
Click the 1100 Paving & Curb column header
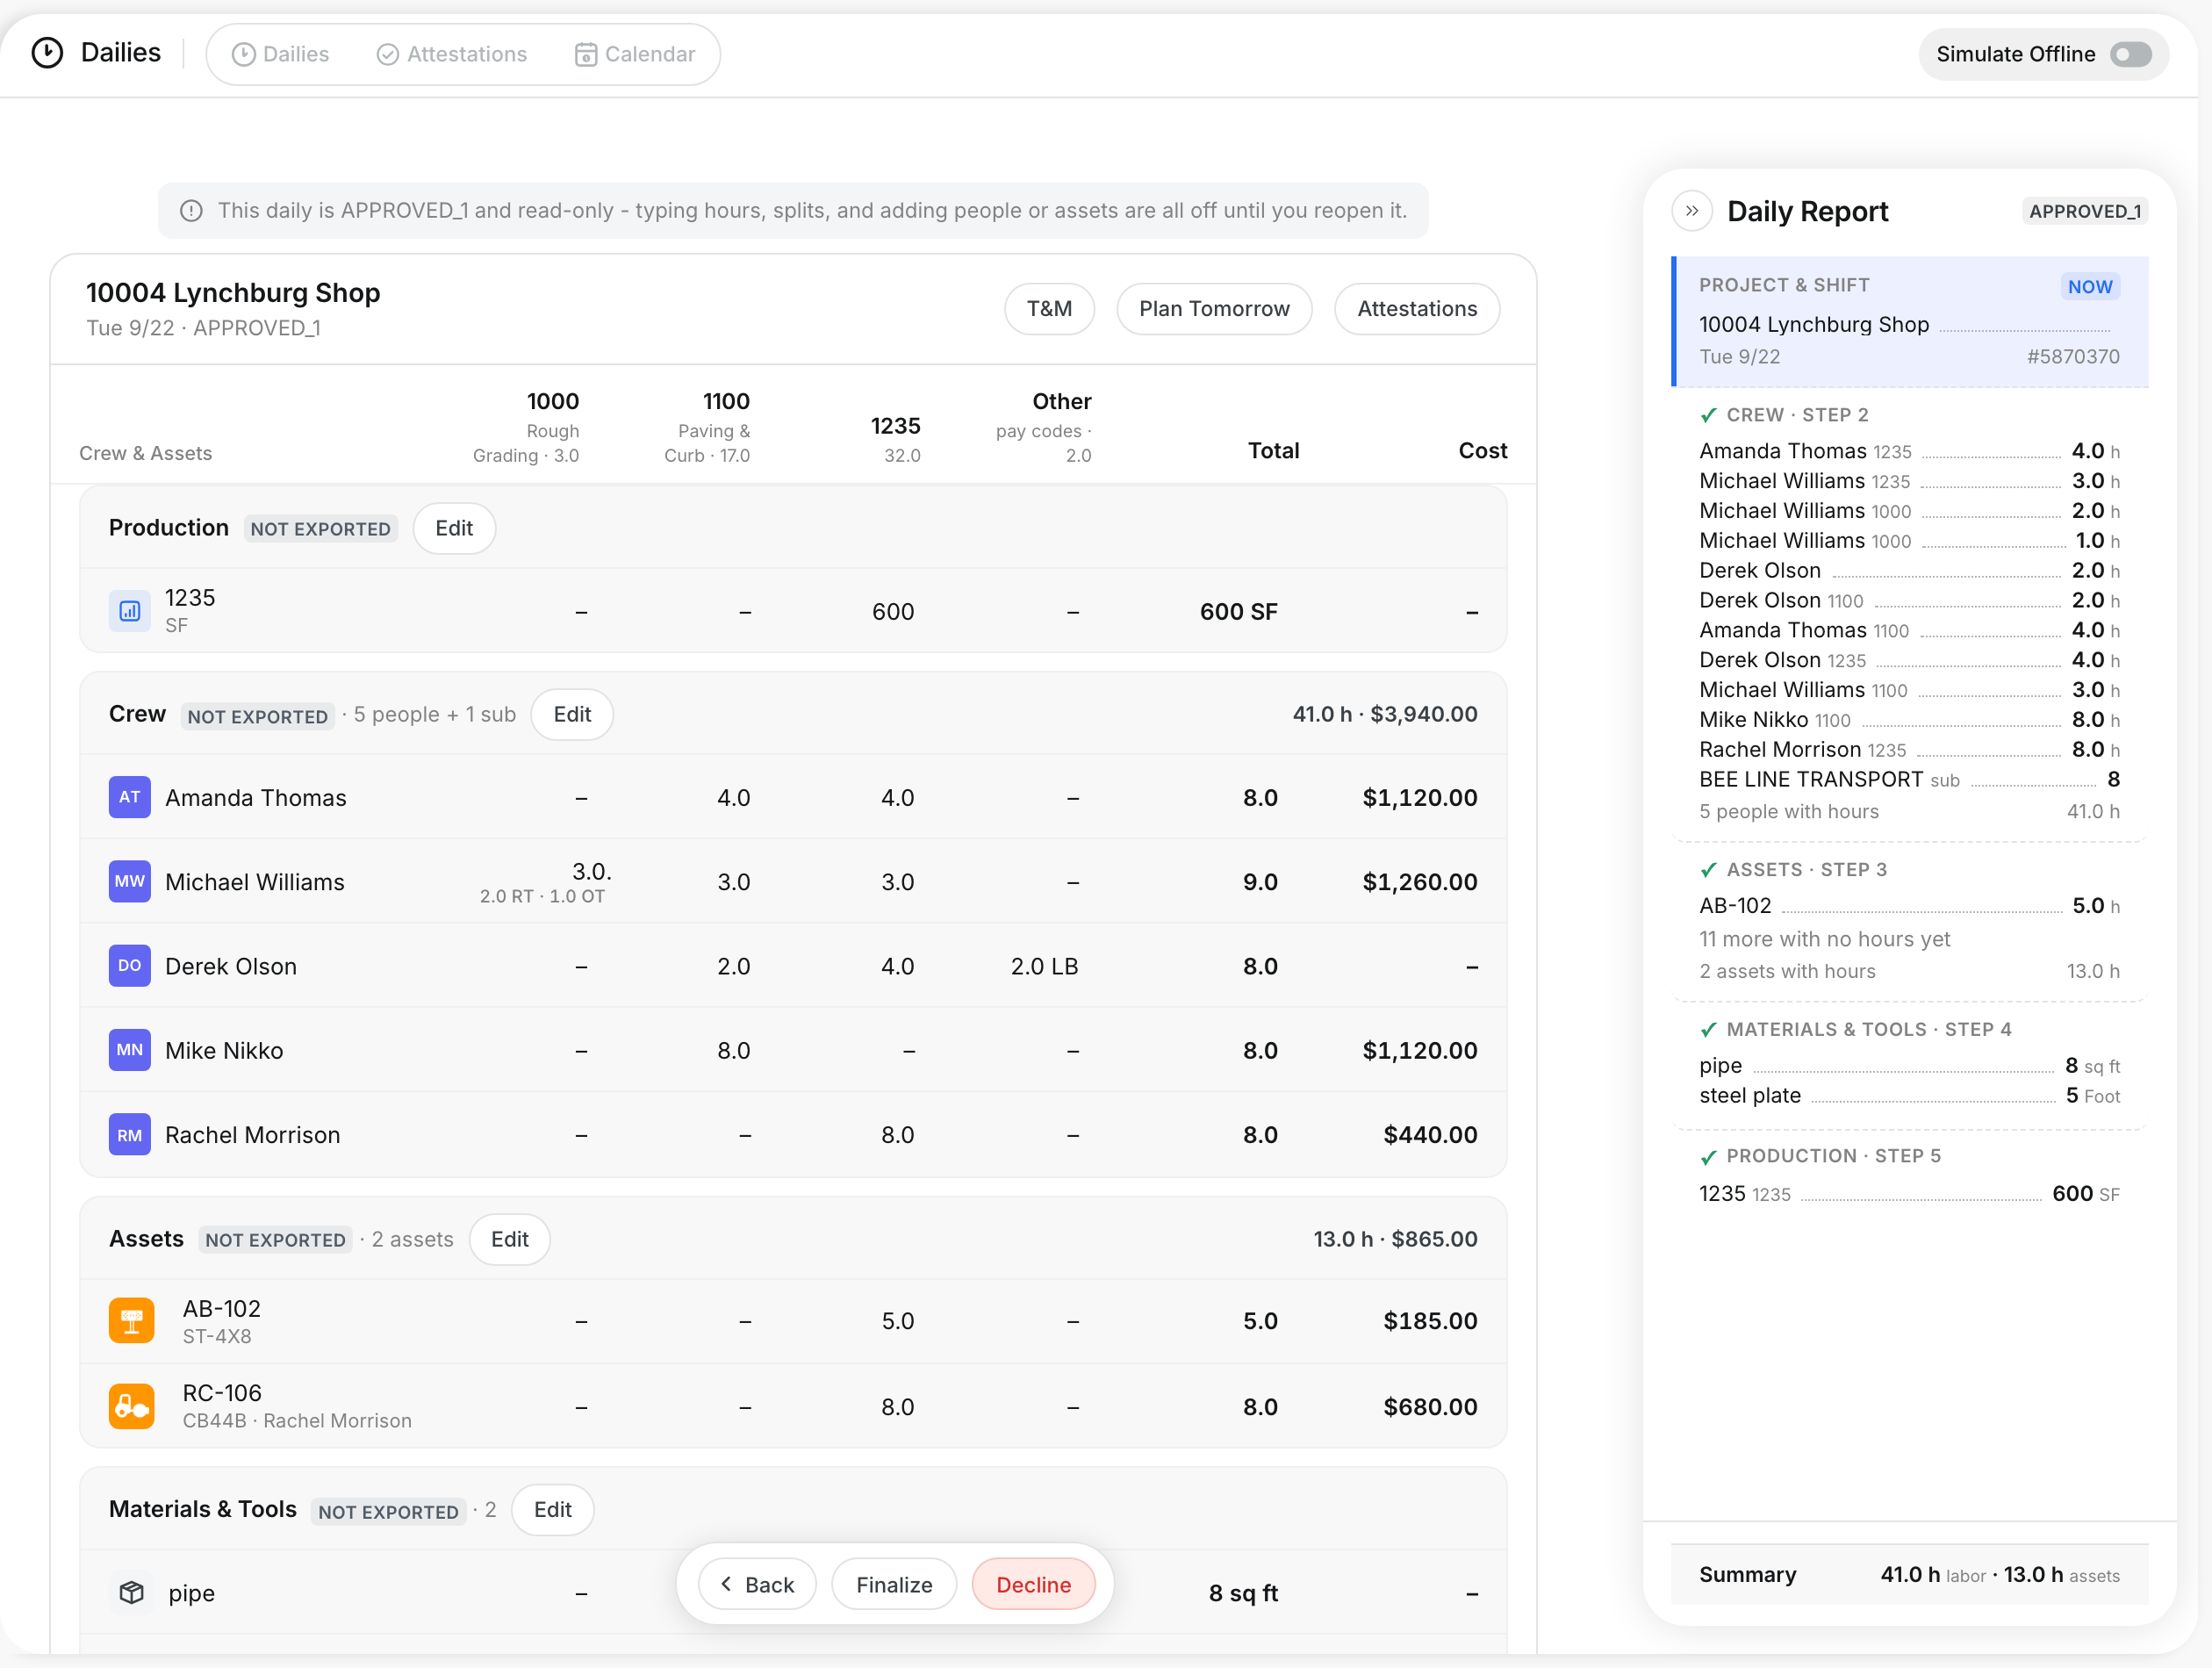[x=707, y=427]
